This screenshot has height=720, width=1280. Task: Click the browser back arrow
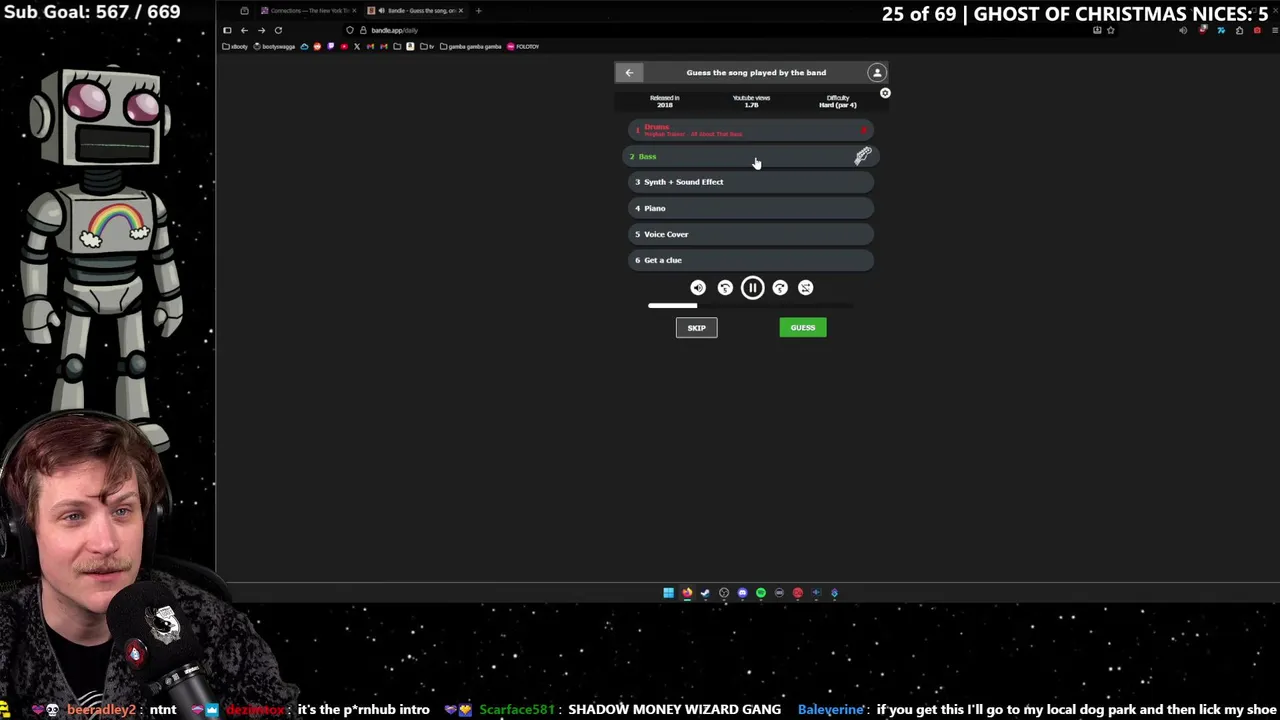click(x=244, y=30)
